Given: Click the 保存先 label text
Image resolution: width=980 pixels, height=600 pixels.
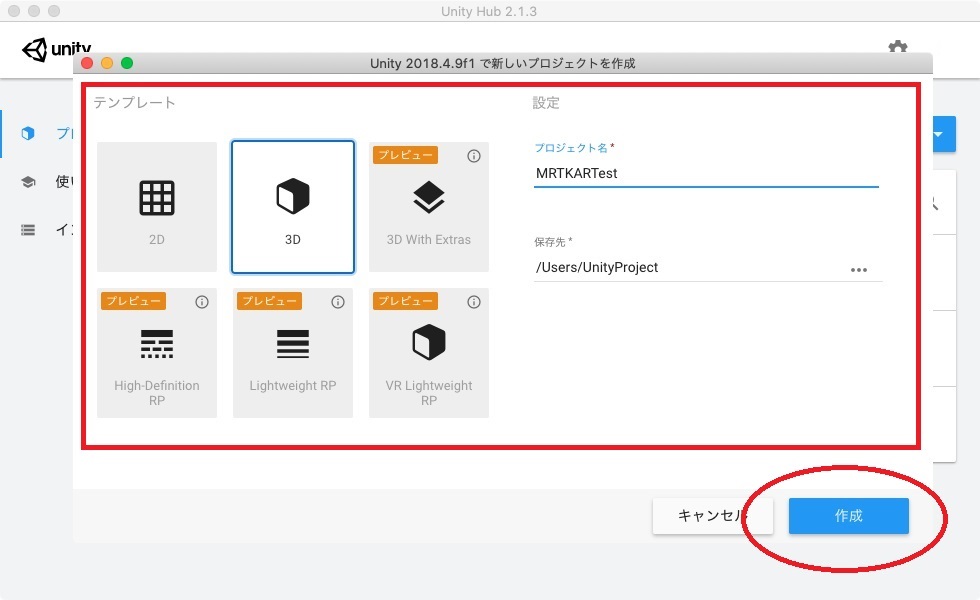Looking at the screenshot, I should click(x=550, y=242).
